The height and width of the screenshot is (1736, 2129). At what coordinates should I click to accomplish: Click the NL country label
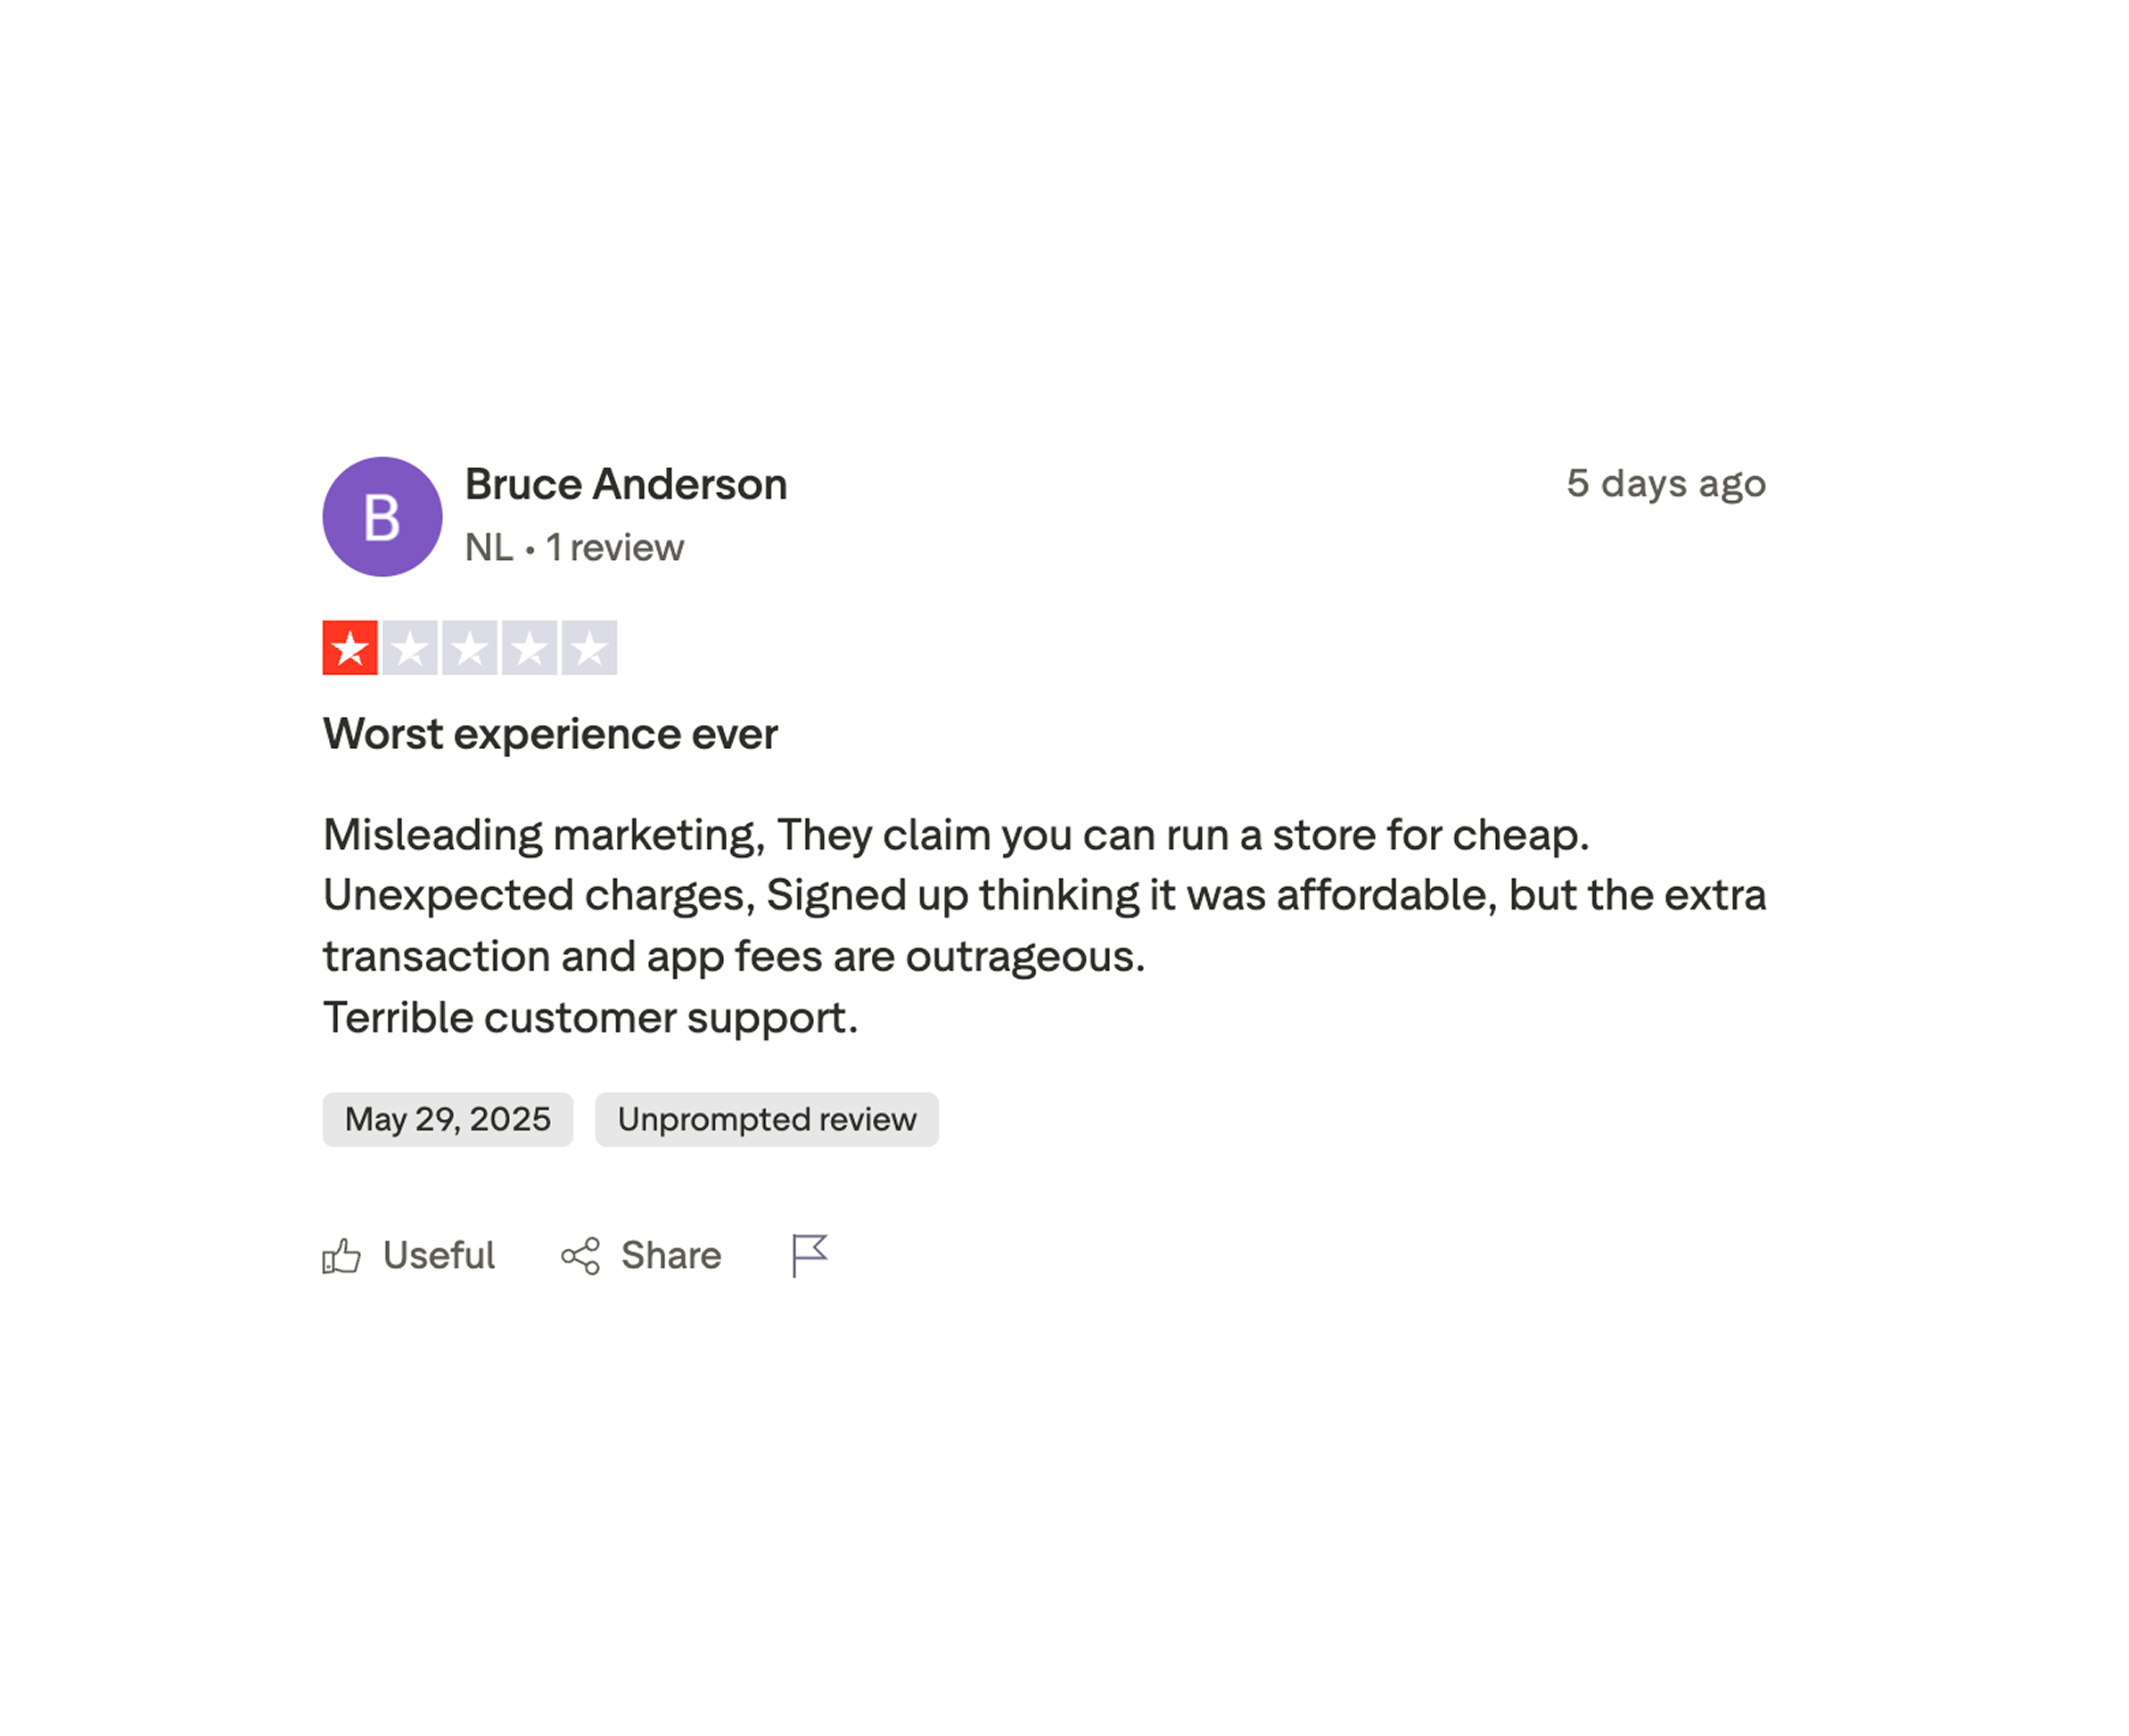[489, 548]
